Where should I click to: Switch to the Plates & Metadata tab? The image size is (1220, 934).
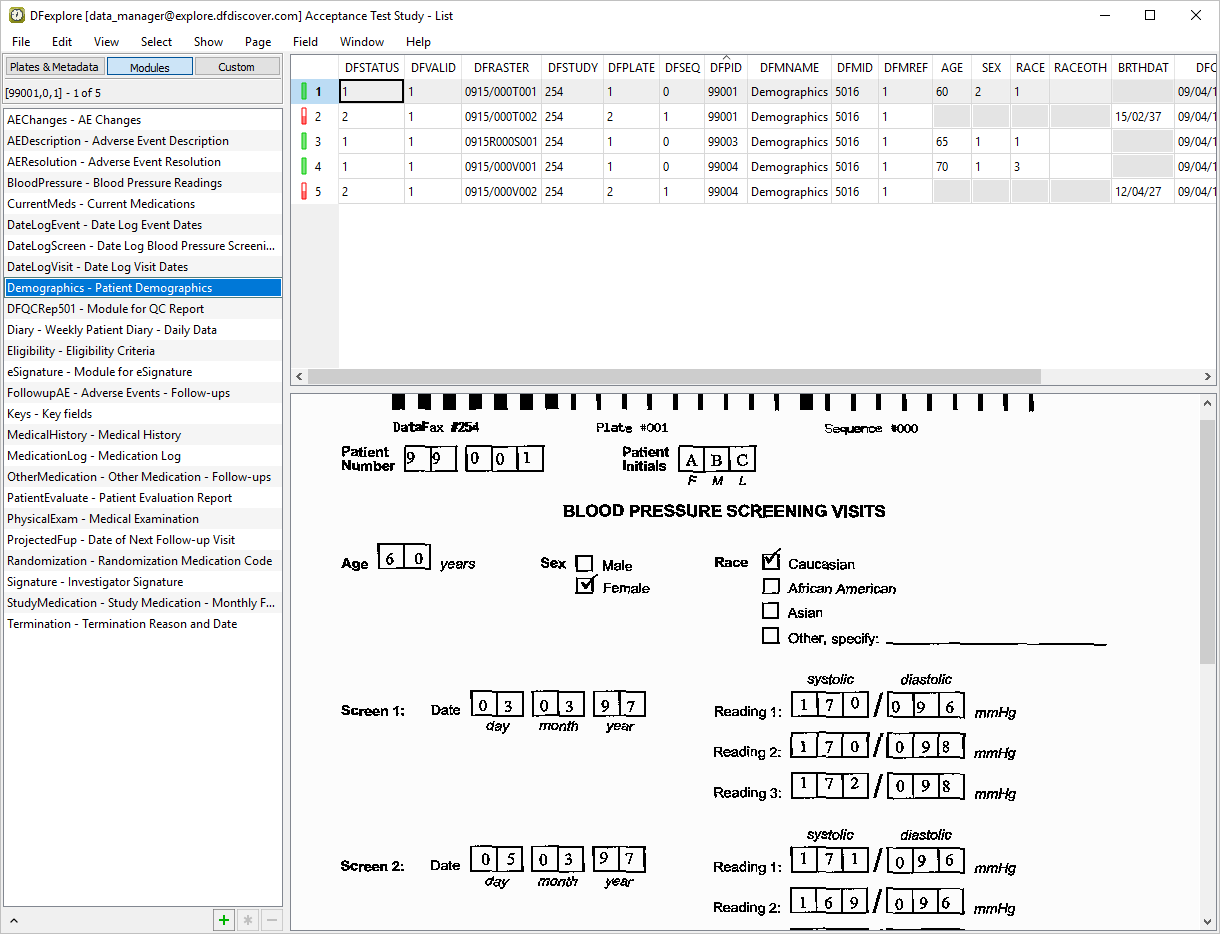(x=54, y=67)
